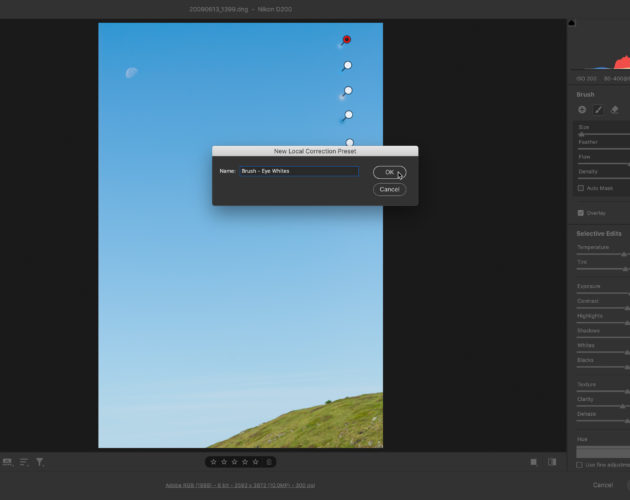The height and width of the screenshot is (500, 630).
Task: Select the eraser icon in the Brush panel
Action: pos(614,109)
